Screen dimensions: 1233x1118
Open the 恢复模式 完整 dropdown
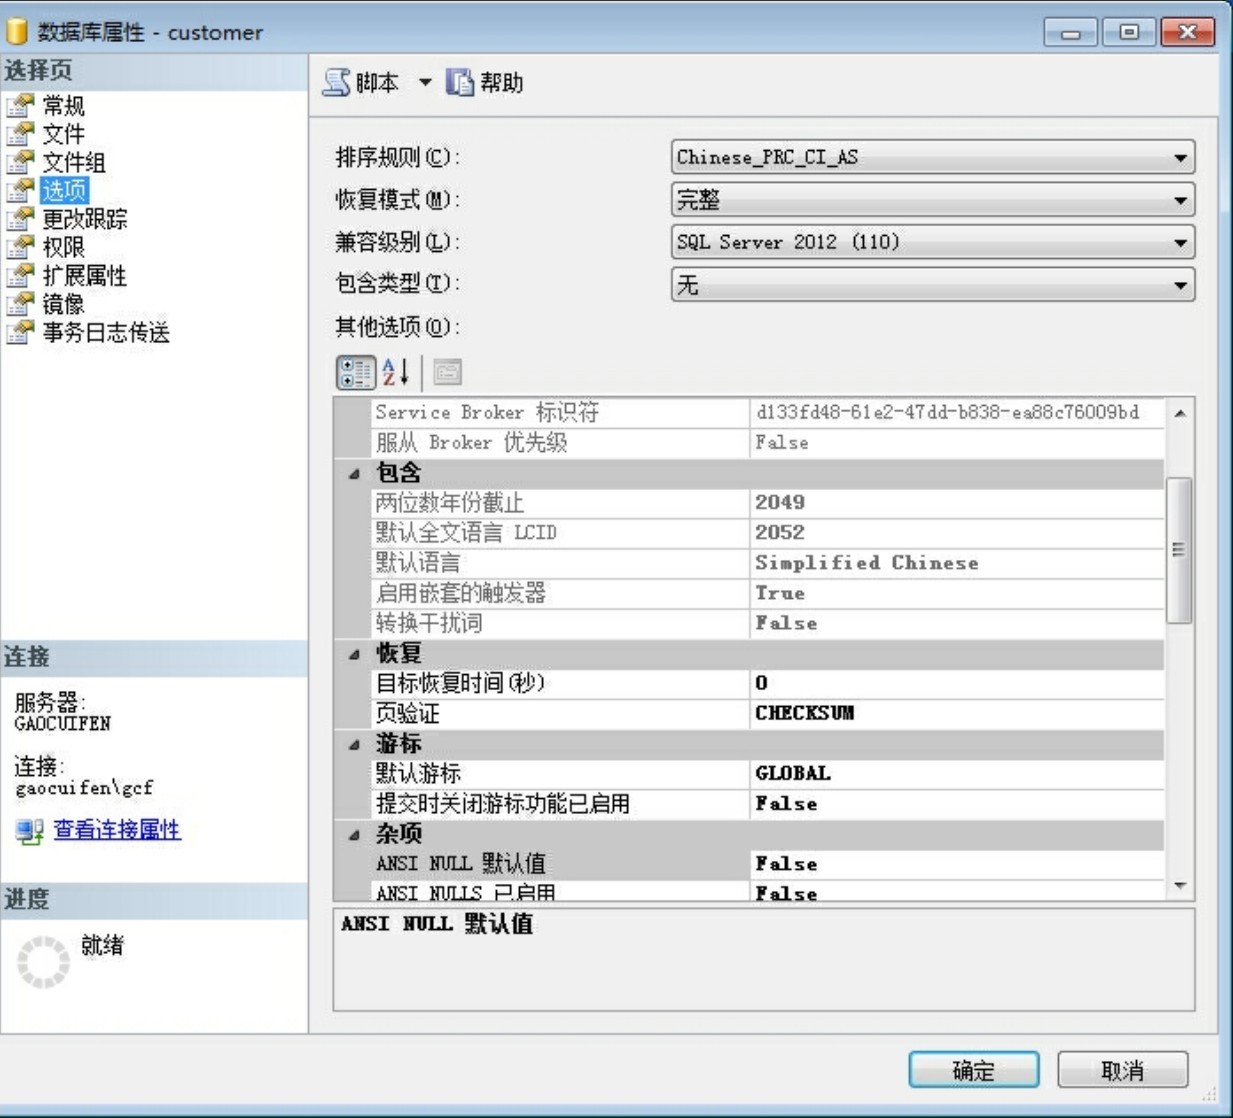[933, 200]
